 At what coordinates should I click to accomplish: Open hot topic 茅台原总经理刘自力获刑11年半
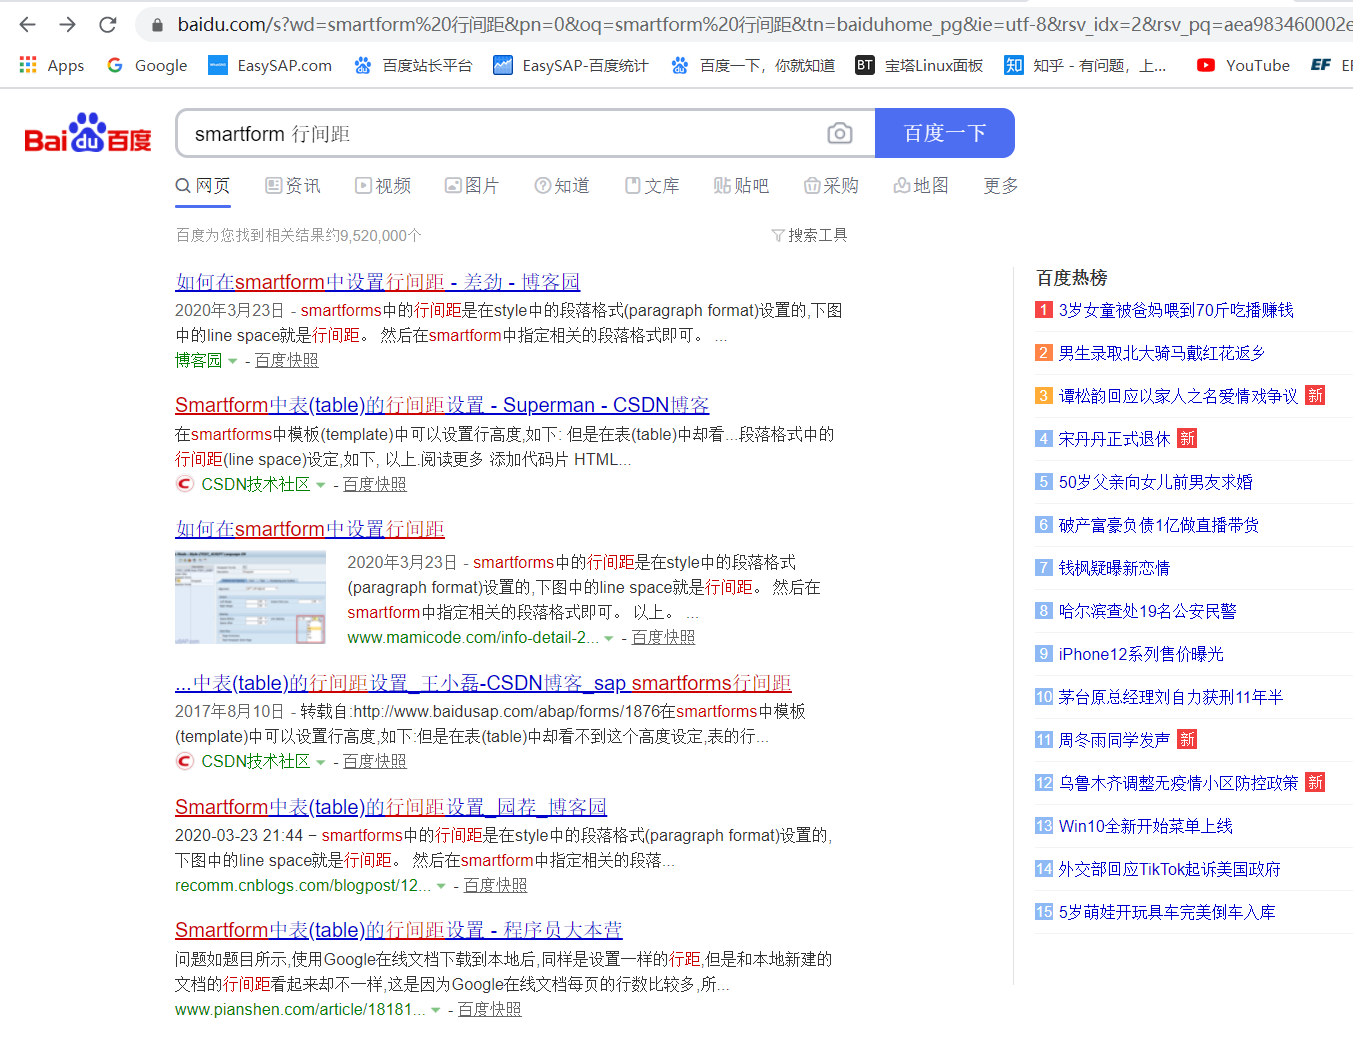[x=1171, y=697]
